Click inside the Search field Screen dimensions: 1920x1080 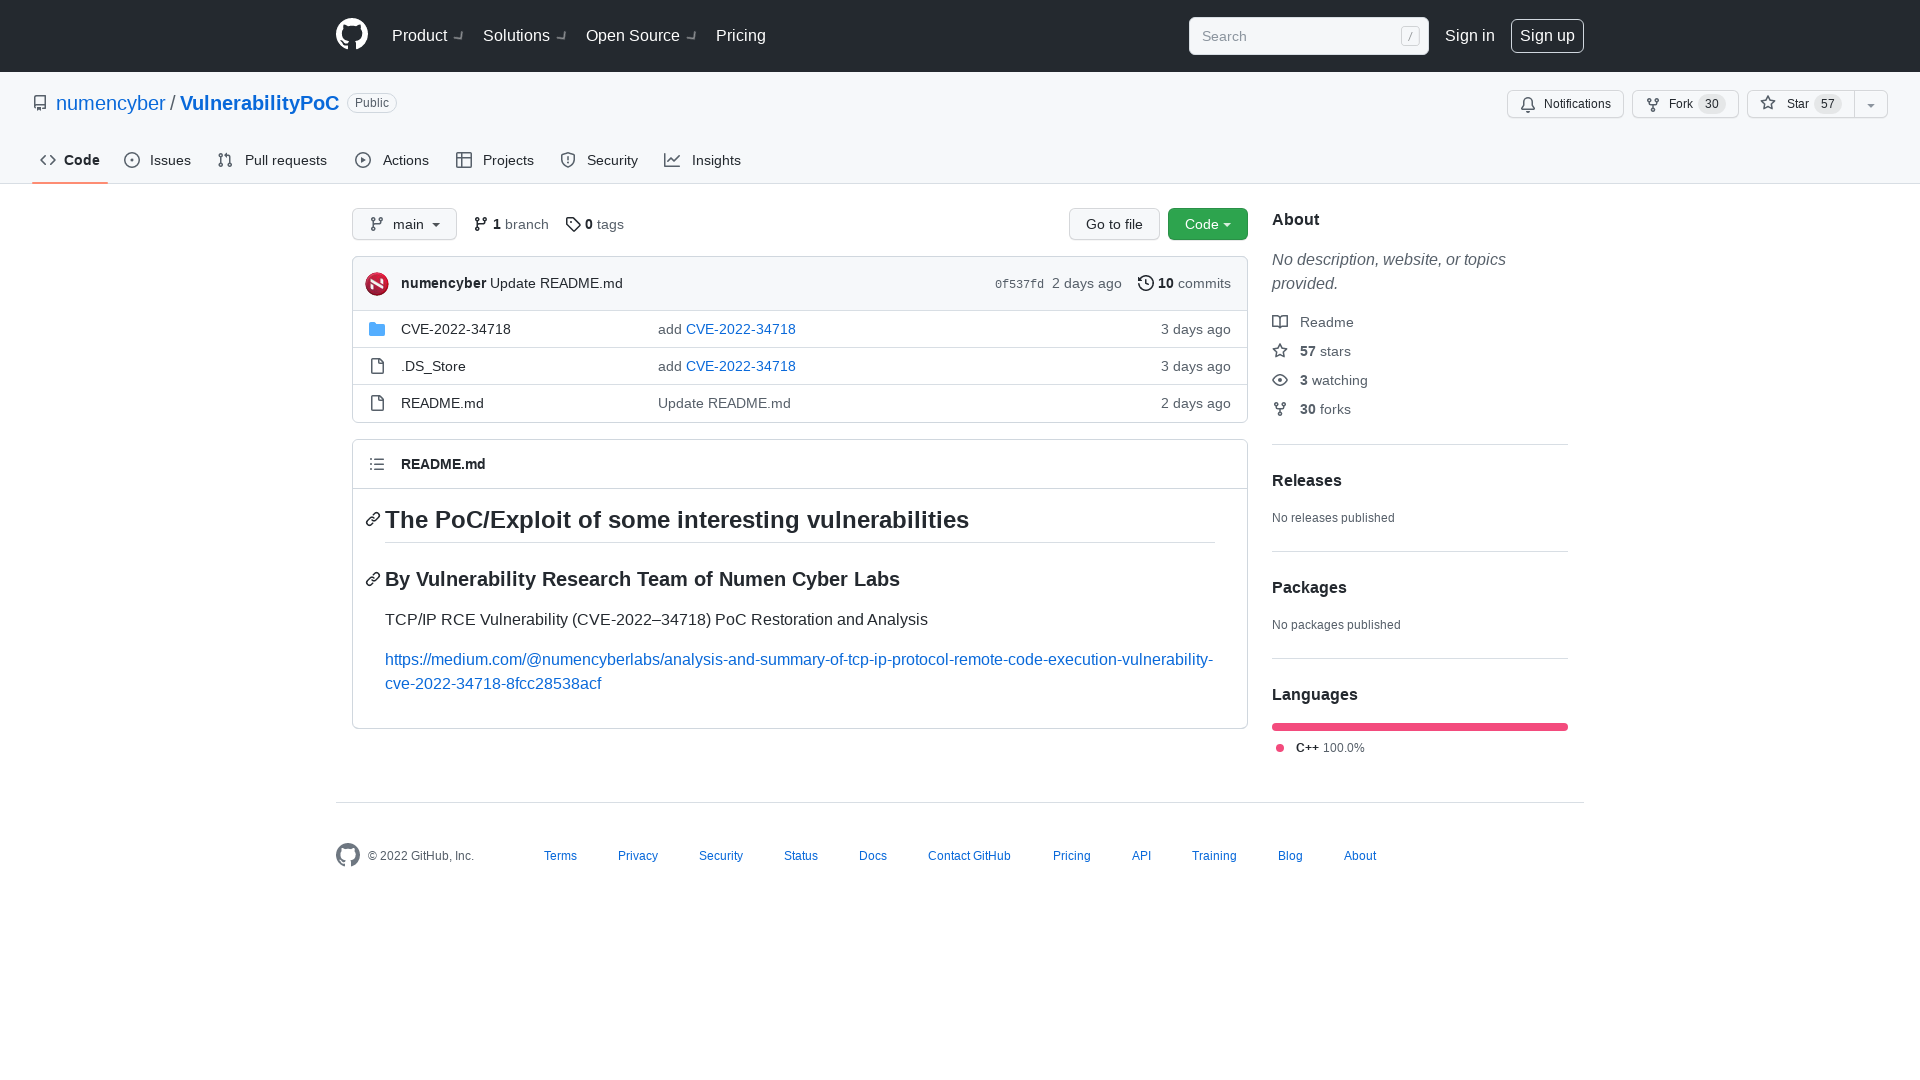[x=1300, y=35]
